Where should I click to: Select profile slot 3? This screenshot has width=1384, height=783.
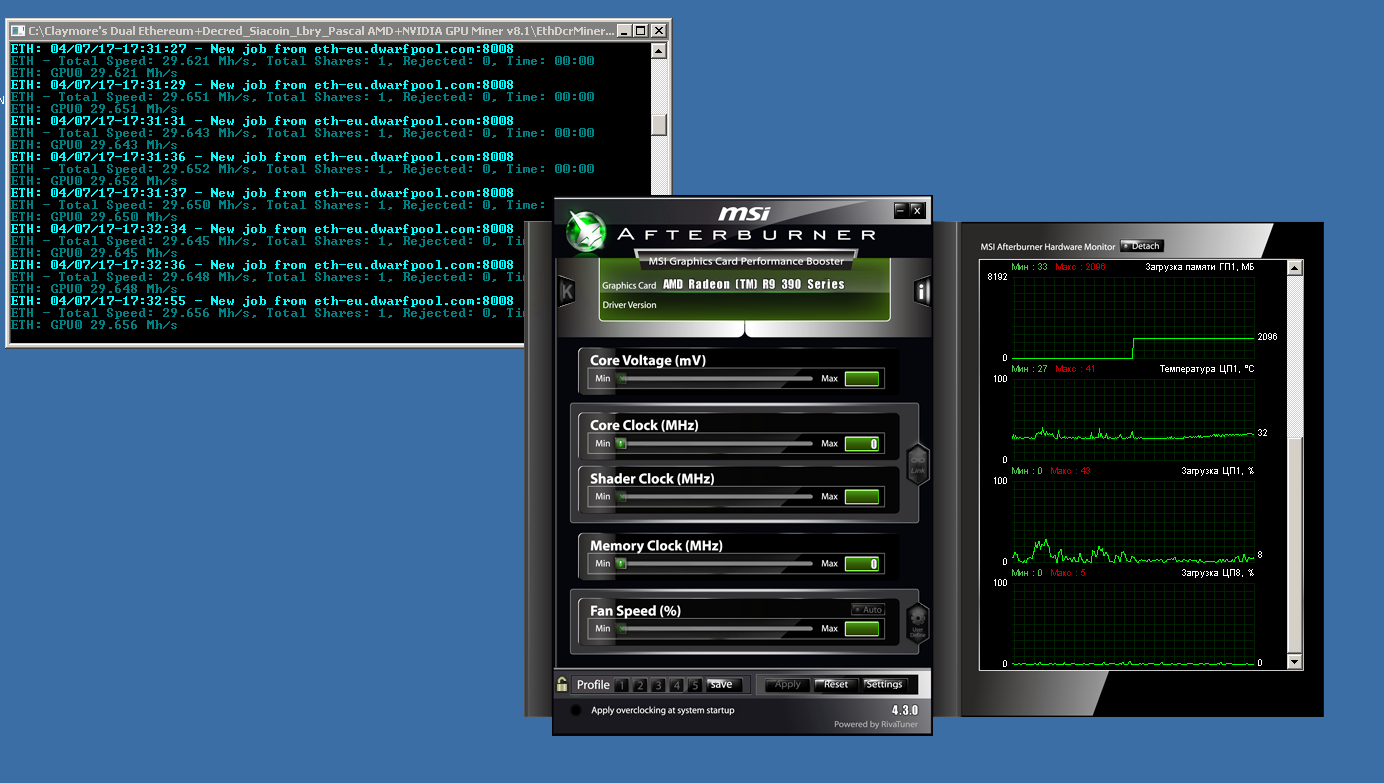click(x=658, y=685)
